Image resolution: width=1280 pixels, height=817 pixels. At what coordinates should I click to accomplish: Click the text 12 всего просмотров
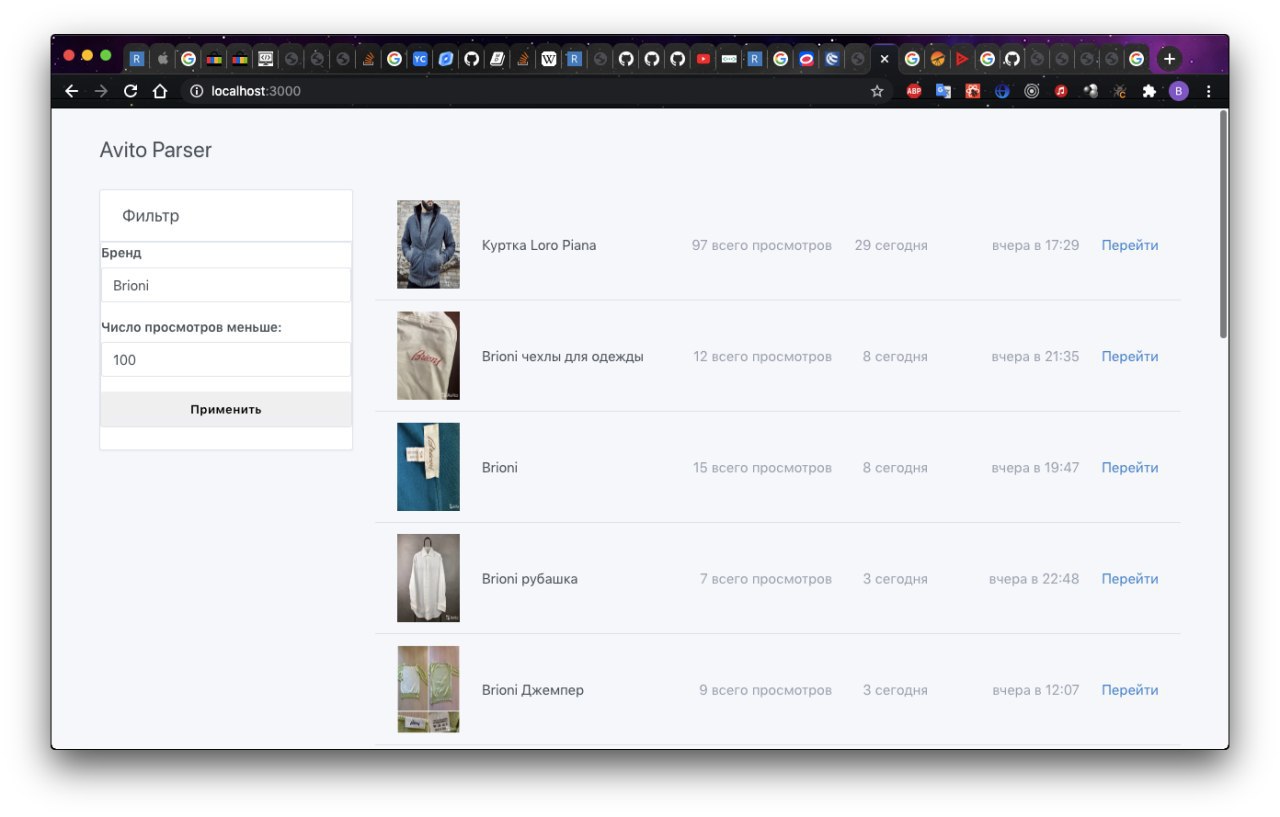point(762,356)
